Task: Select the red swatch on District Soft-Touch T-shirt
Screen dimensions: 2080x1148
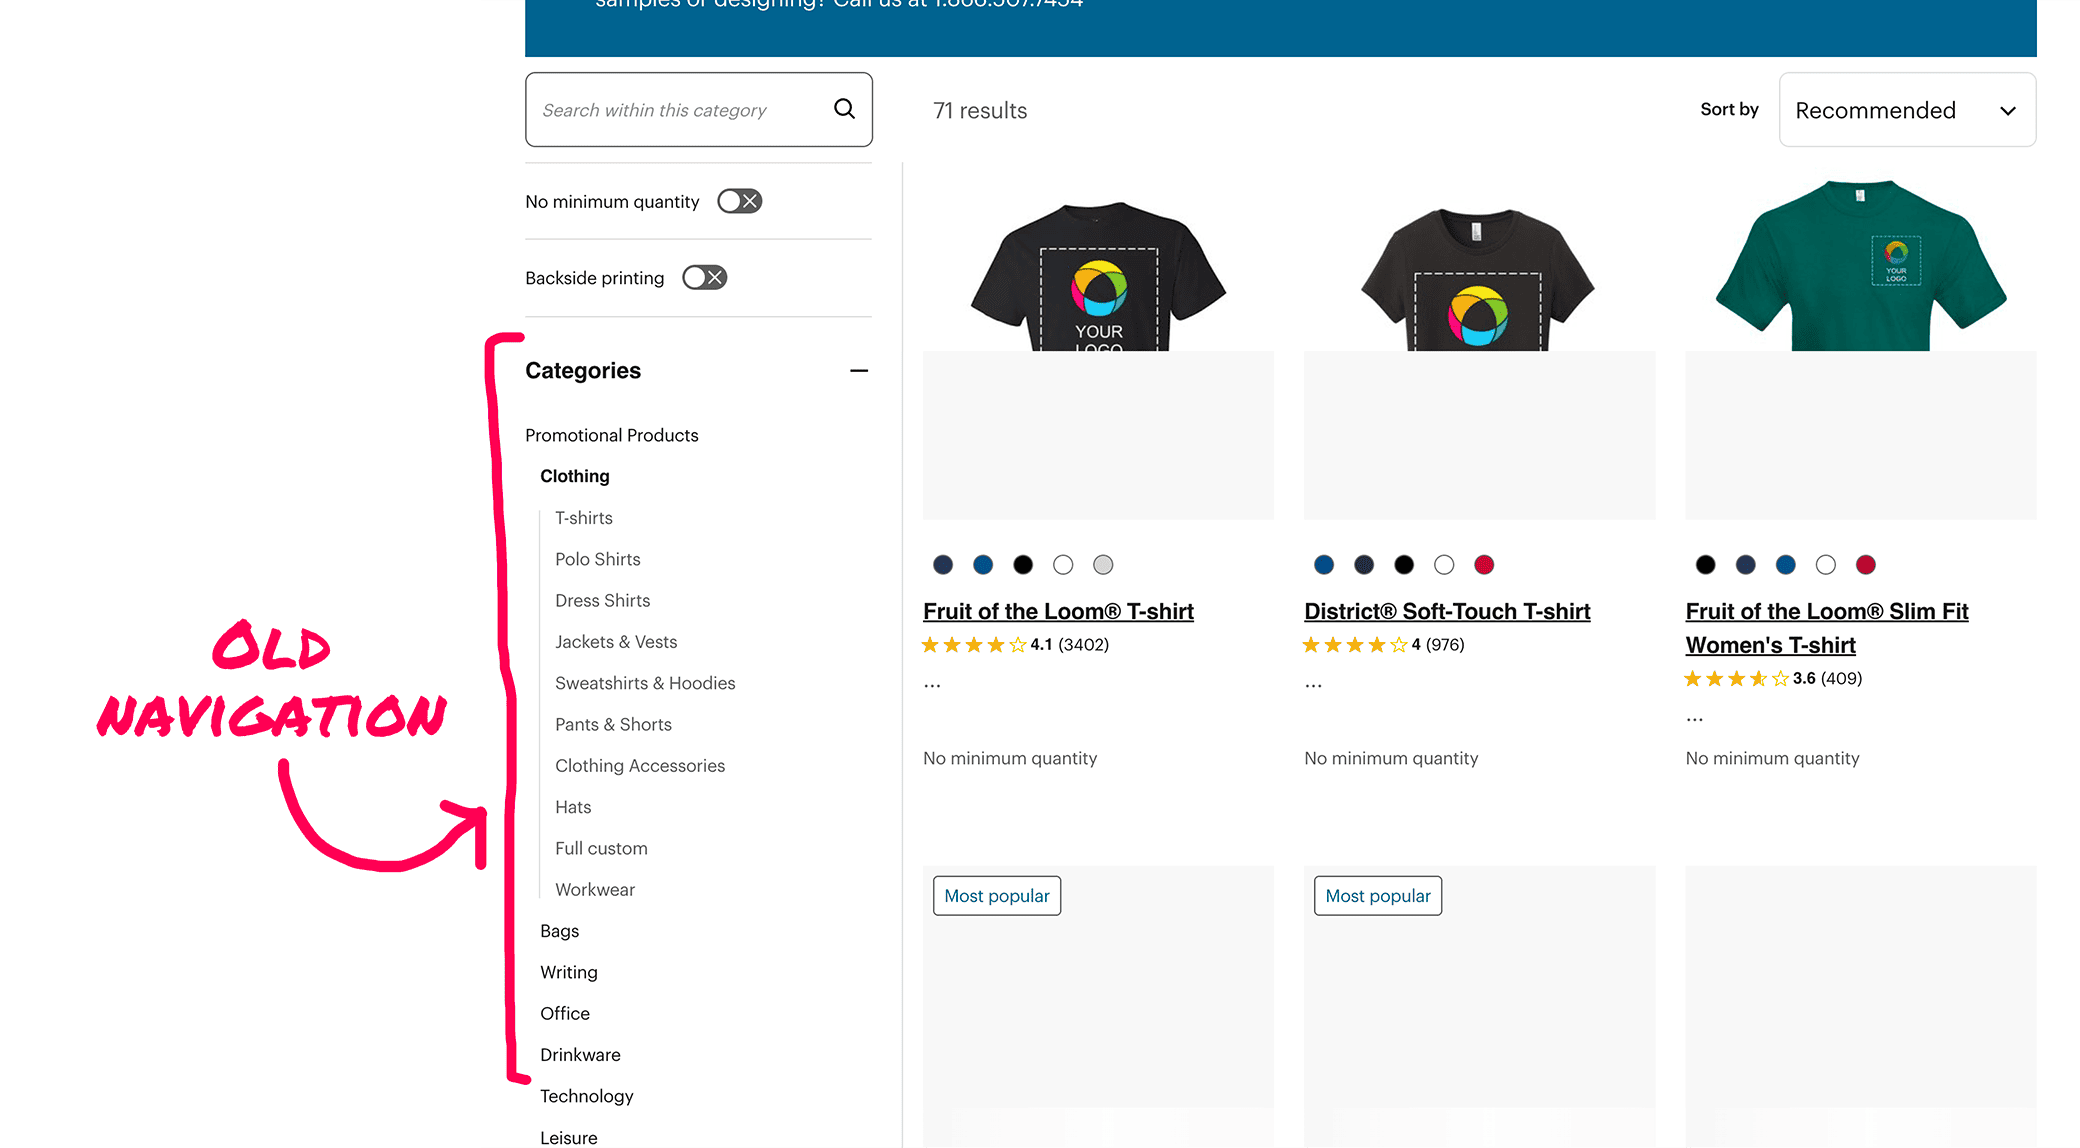Action: point(1484,565)
